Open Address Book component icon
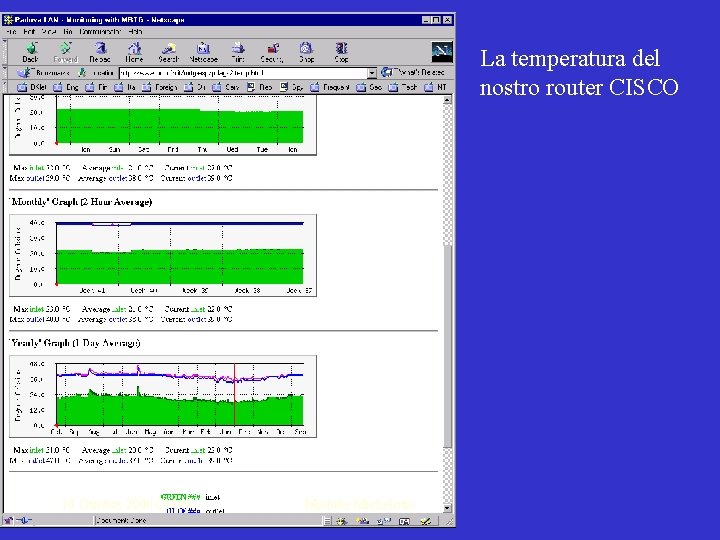 click(x=404, y=521)
